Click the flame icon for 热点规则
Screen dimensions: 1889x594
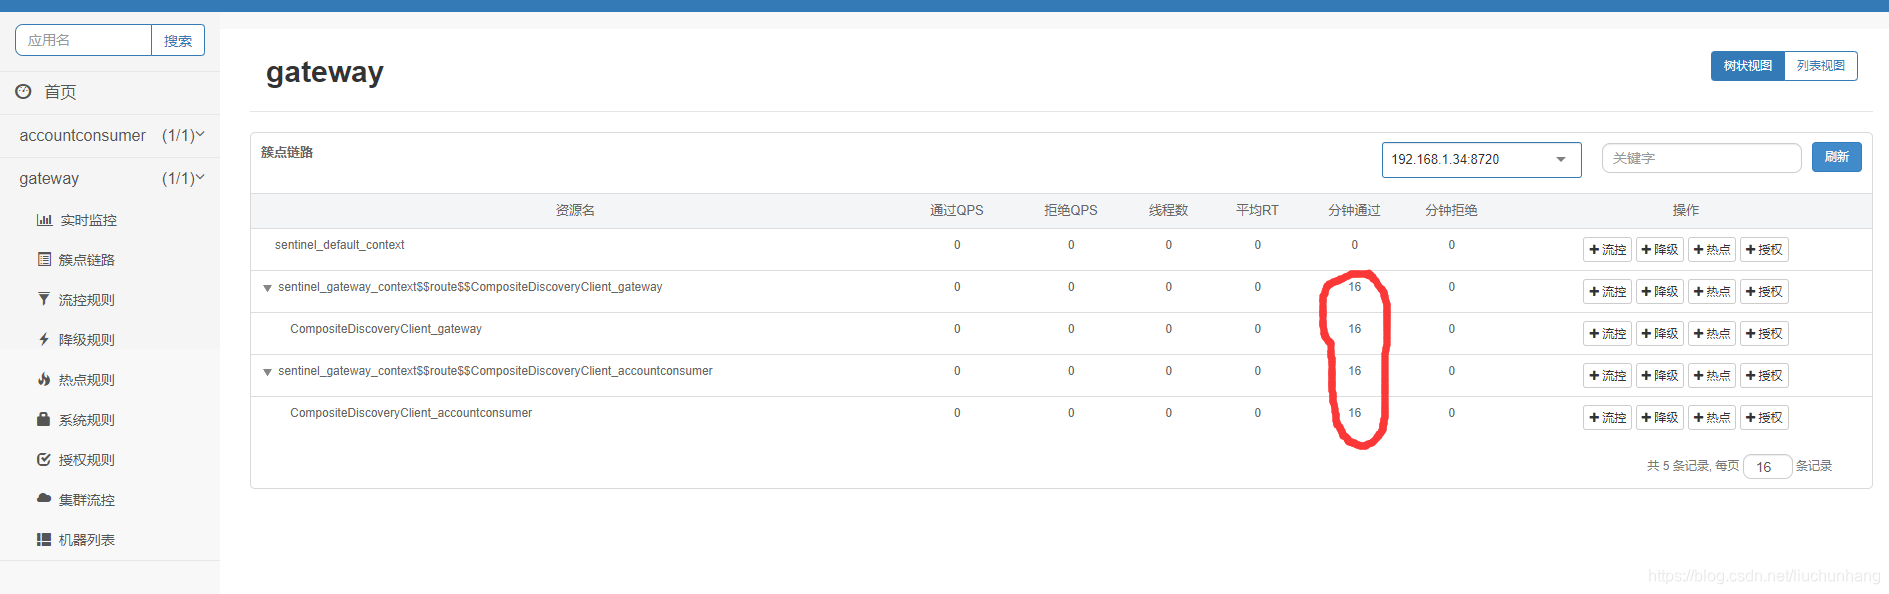[43, 379]
